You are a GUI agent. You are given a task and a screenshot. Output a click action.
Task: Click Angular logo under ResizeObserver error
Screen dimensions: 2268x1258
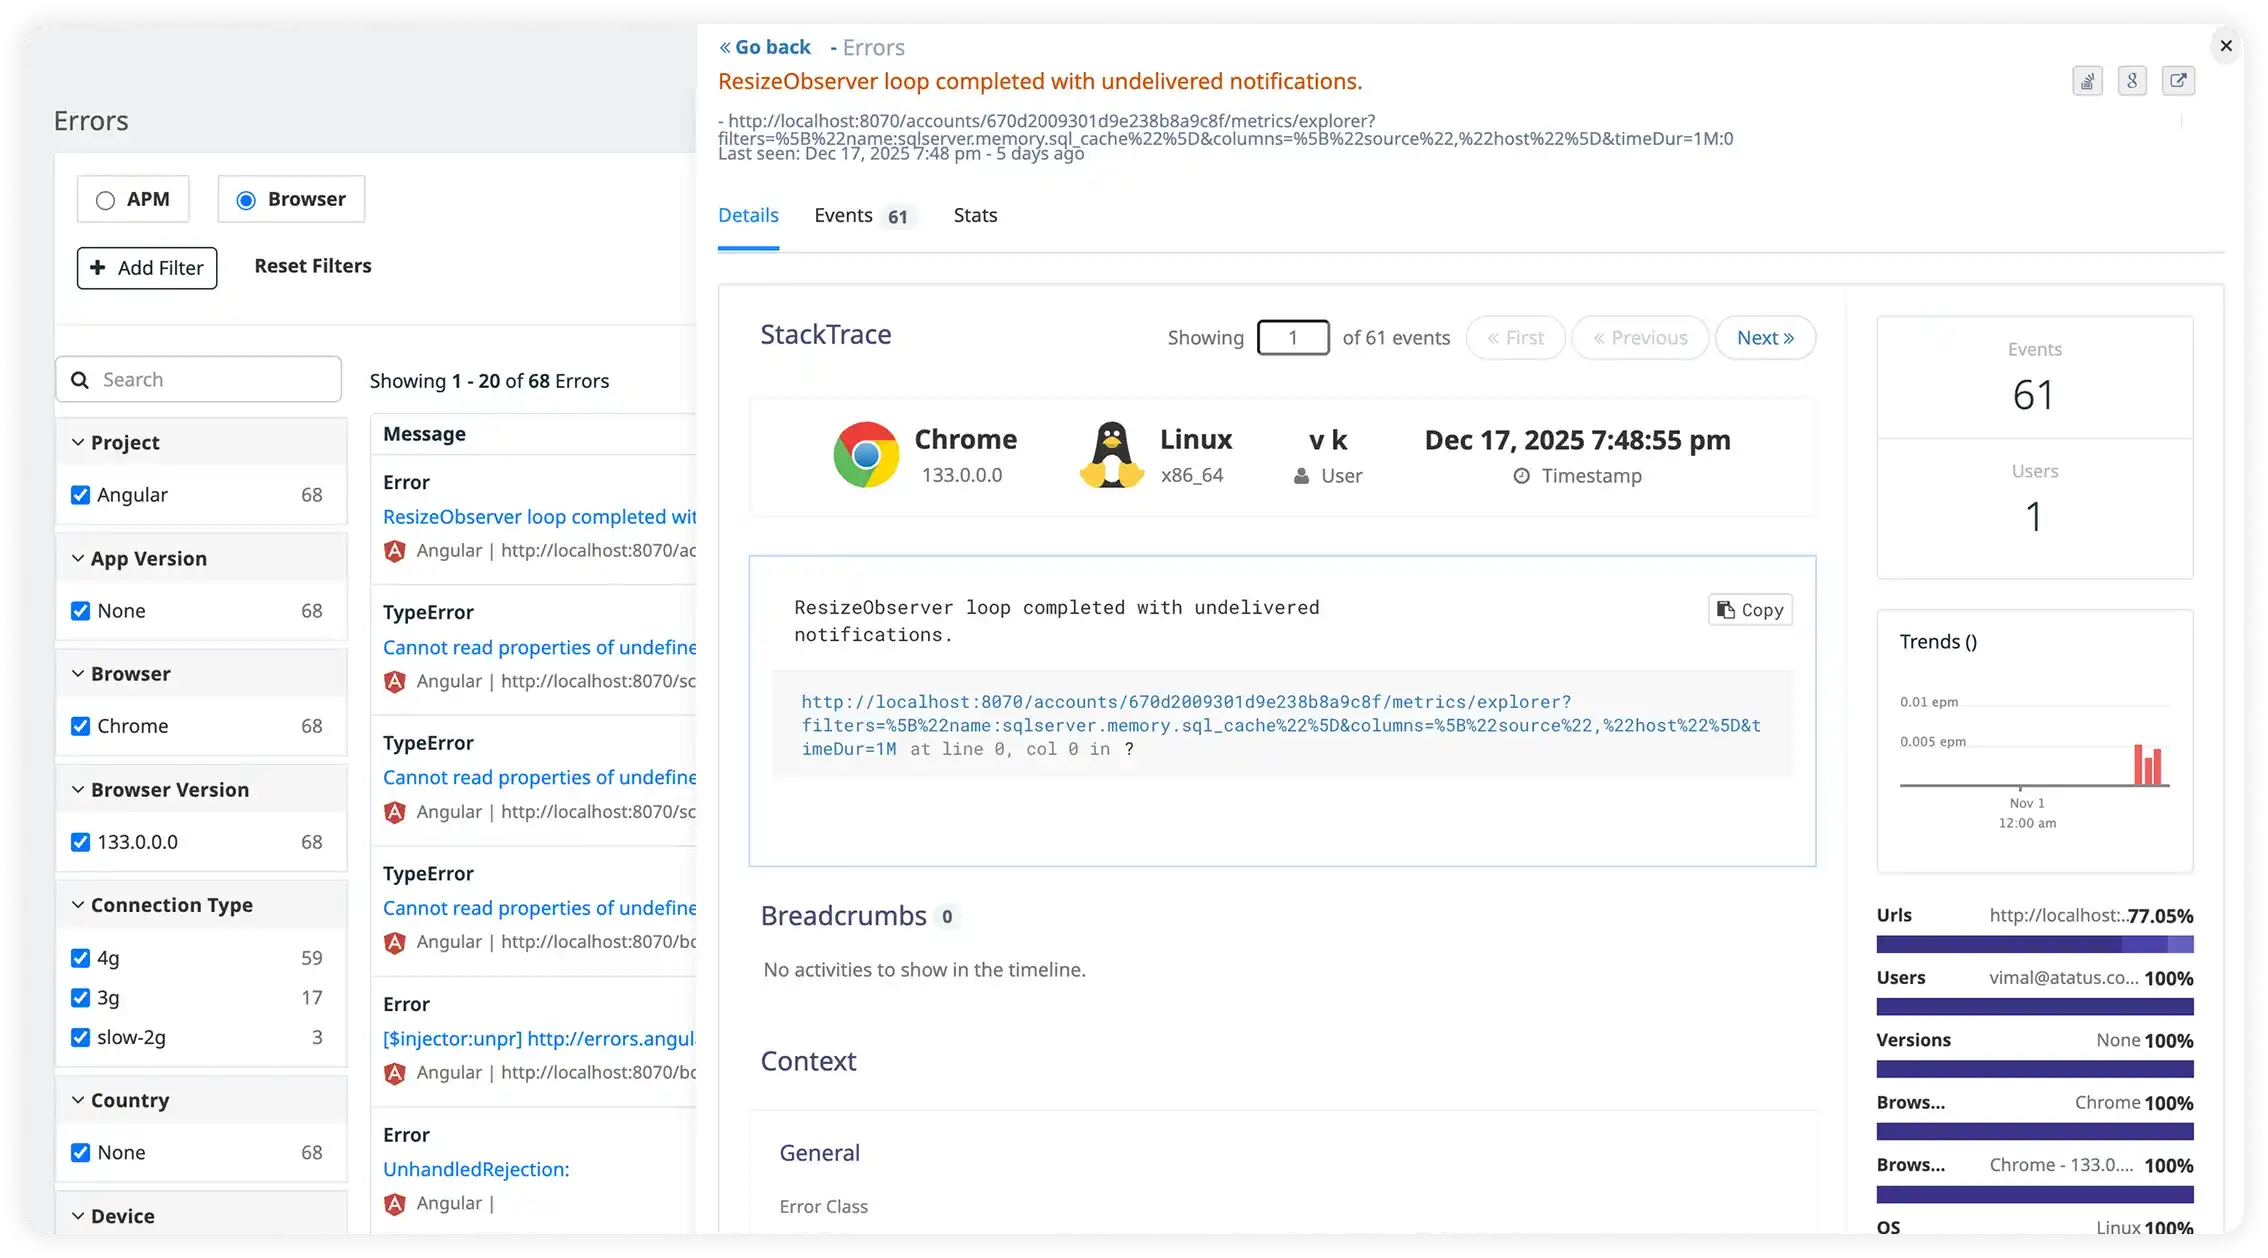pos(395,551)
